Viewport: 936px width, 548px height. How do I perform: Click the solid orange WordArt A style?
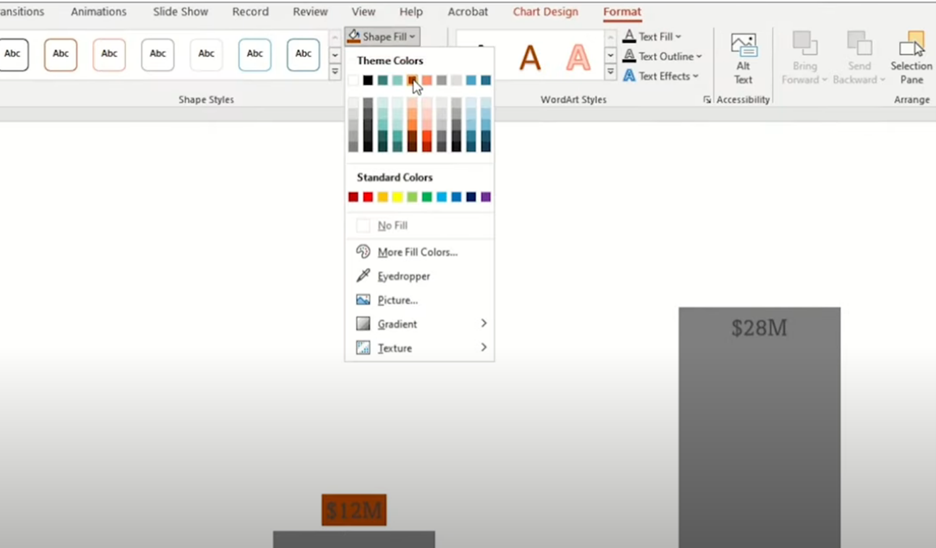[x=529, y=58]
